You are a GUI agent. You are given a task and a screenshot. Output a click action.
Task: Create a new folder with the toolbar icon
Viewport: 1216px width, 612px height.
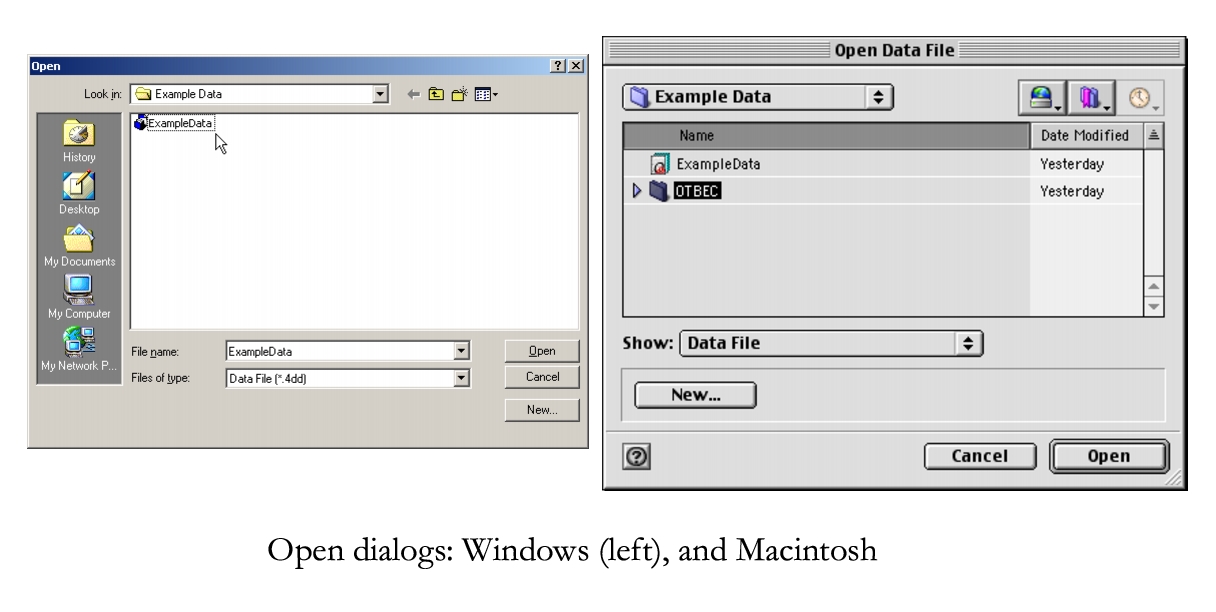pos(457,95)
